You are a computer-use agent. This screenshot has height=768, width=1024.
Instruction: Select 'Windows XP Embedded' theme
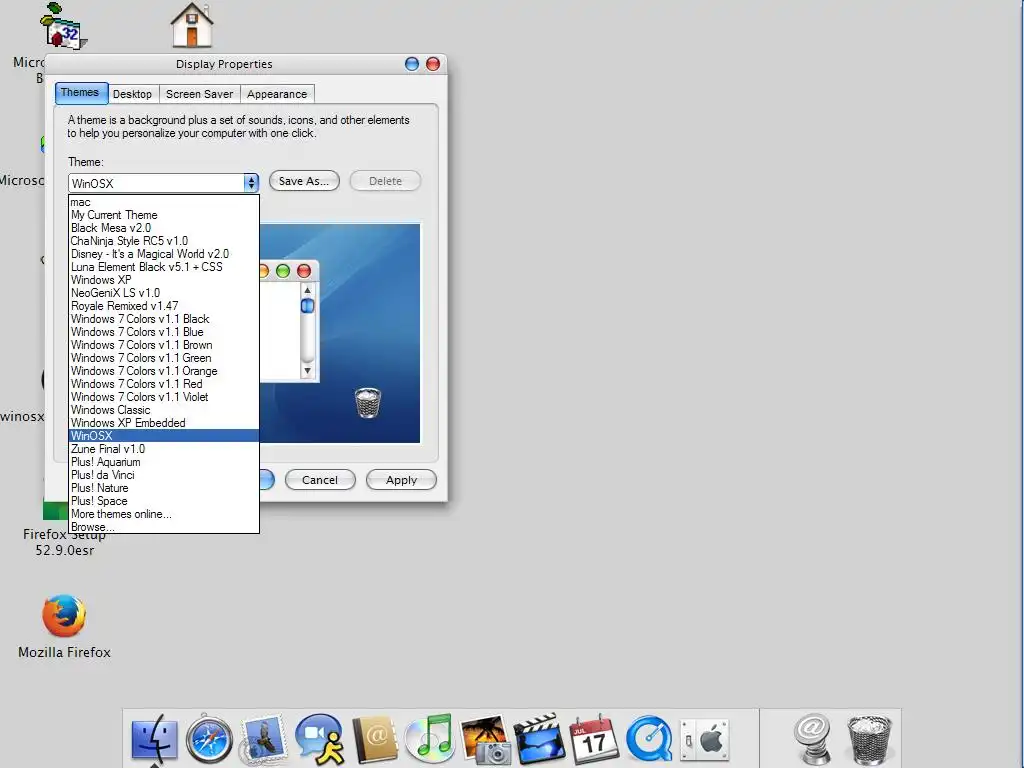click(x=164, y=423)
